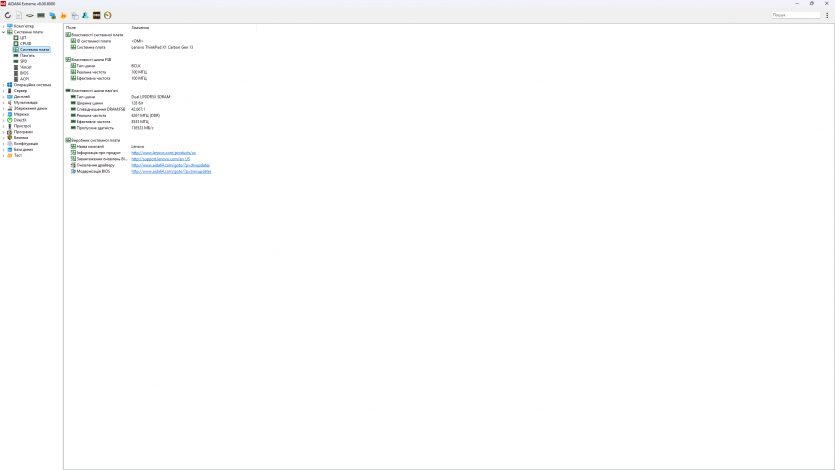Expand the Операційна система tree node
Screen dimensions: 835x470
coord(4,85)
